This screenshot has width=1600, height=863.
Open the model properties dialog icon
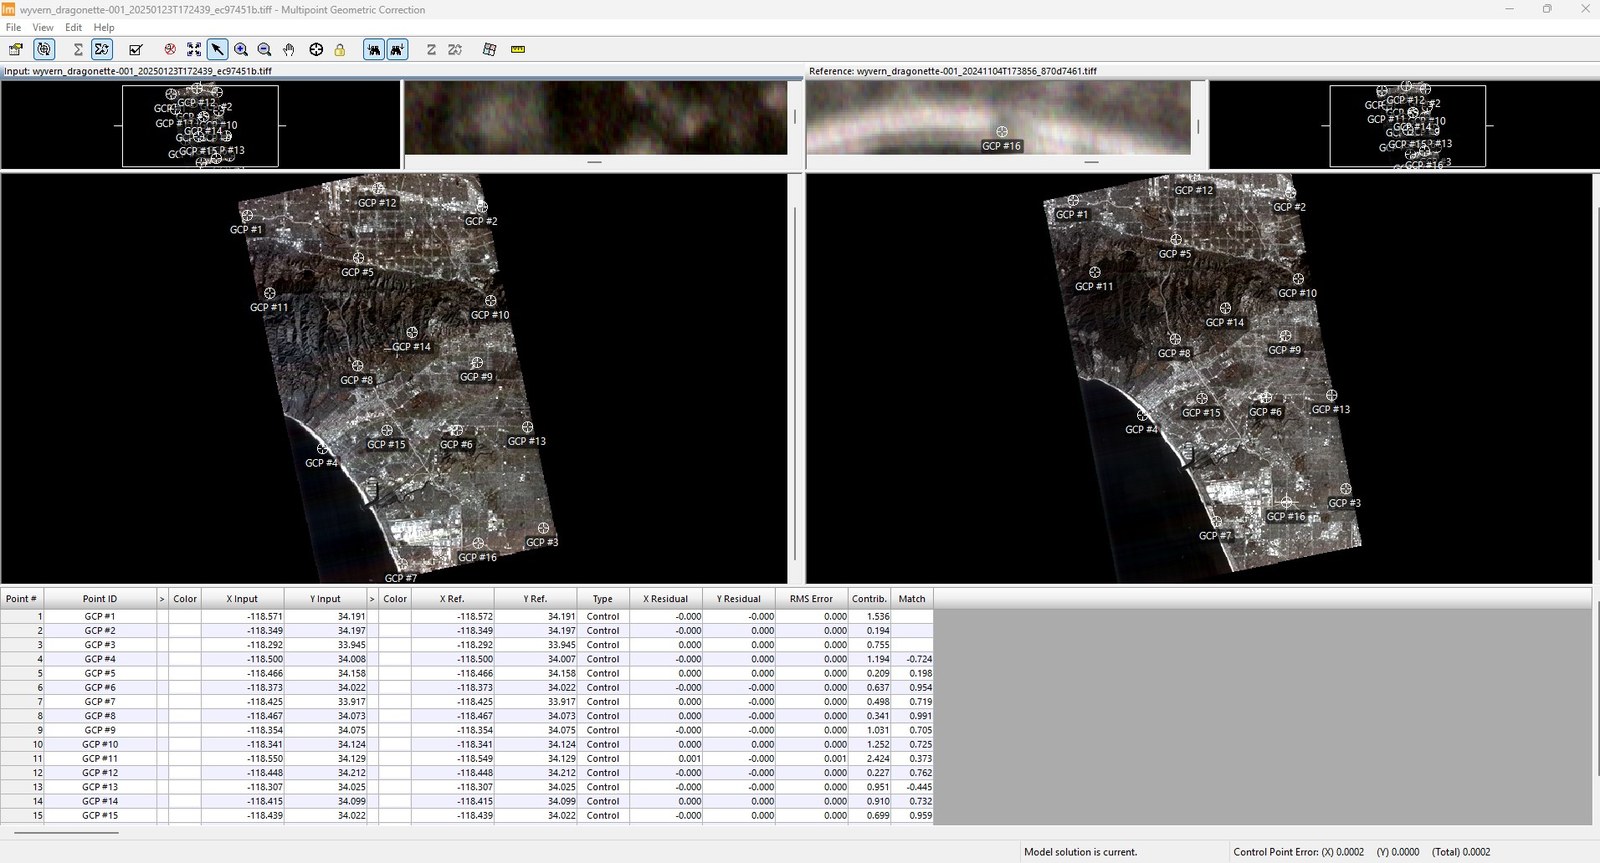pyautogui.click(x=15, y=49)
